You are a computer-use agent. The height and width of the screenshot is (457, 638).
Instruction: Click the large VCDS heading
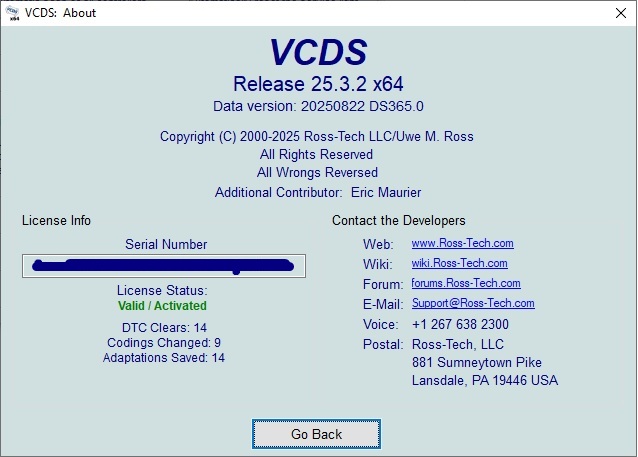point(319,52)
